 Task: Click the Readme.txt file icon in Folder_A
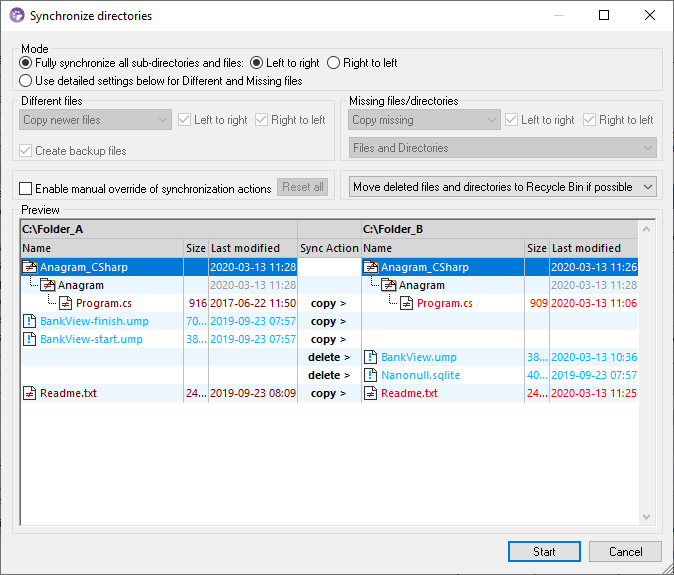coord(30,393)
